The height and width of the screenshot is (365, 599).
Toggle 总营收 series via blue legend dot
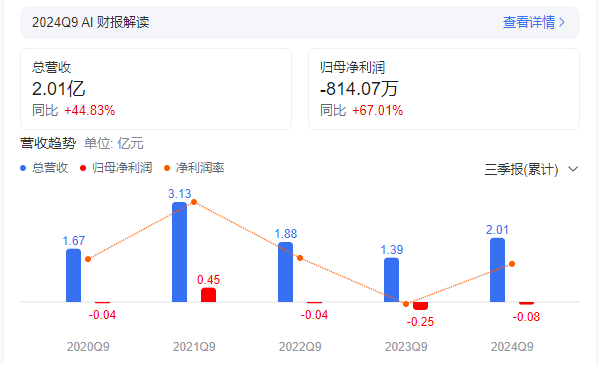(23, 168)
